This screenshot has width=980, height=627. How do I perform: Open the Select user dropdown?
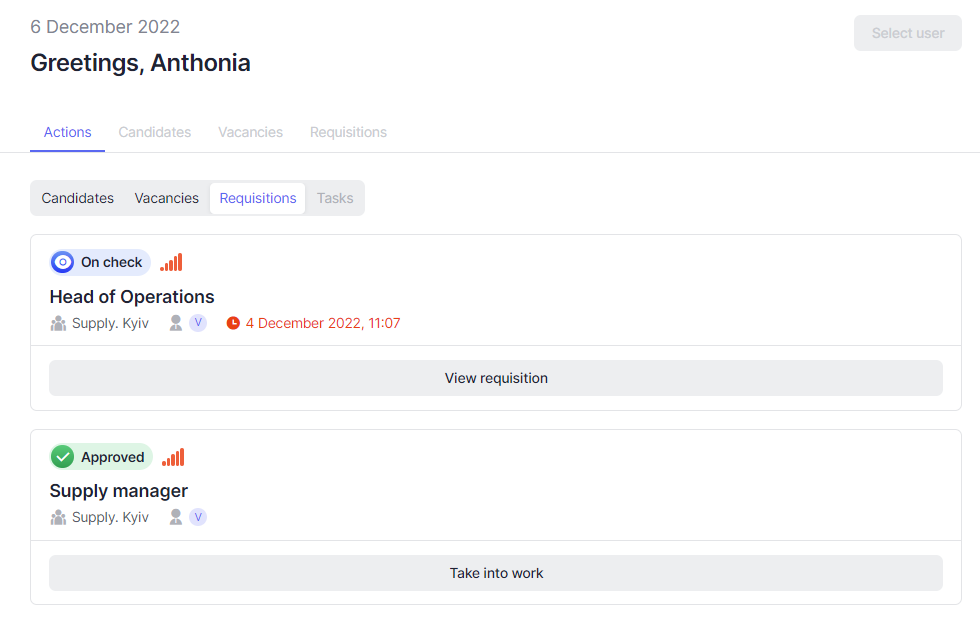[x=907, y=33]
